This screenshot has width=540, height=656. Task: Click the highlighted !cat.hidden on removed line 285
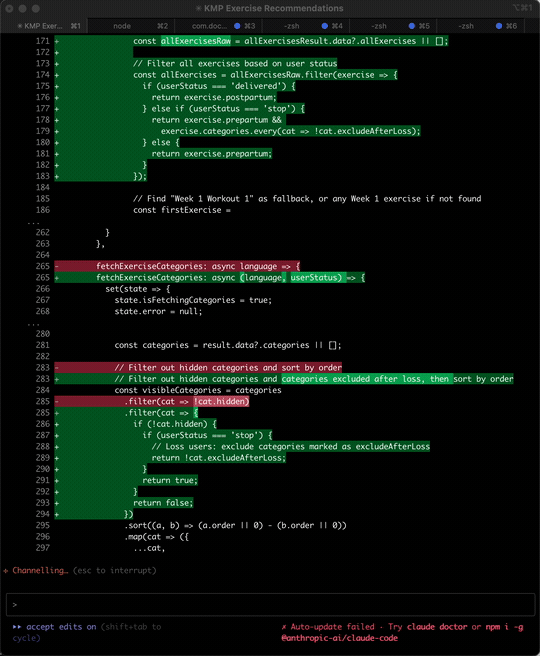pos(221,402)
